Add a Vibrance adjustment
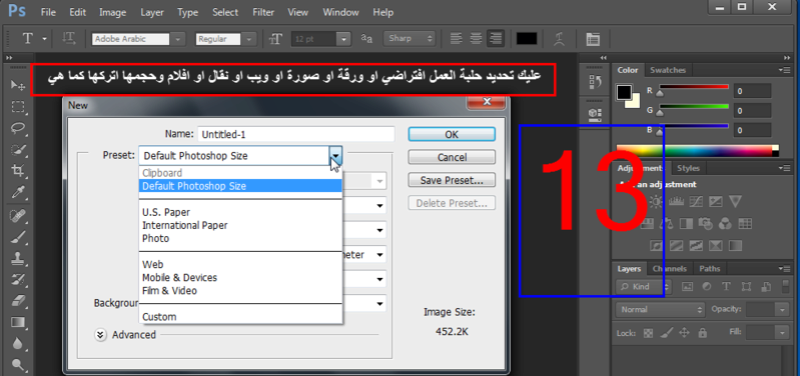The height and width of the screenshot is (376, 800). pos(735,202)
